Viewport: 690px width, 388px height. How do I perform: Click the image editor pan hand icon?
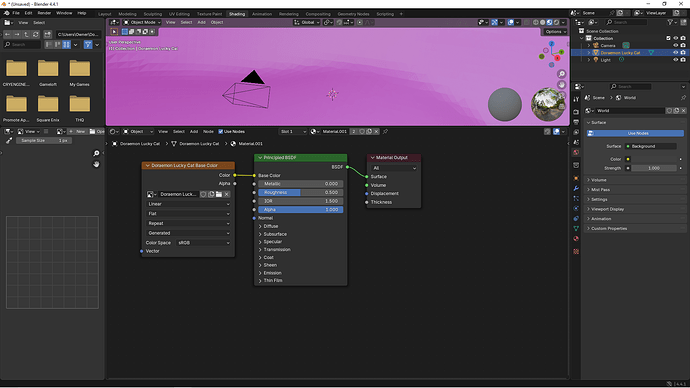pyautogui.click(x=96, y=164)
